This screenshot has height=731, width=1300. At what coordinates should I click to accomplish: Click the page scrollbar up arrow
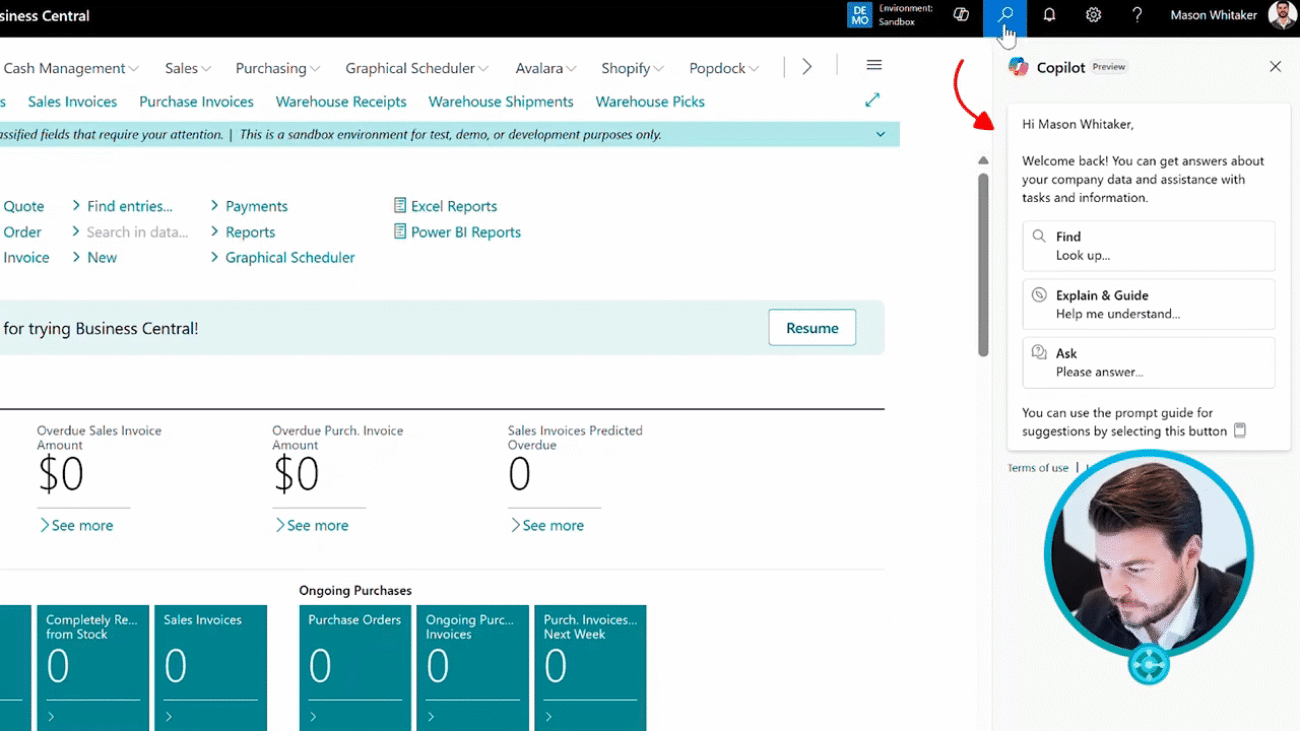click(983, 160)
